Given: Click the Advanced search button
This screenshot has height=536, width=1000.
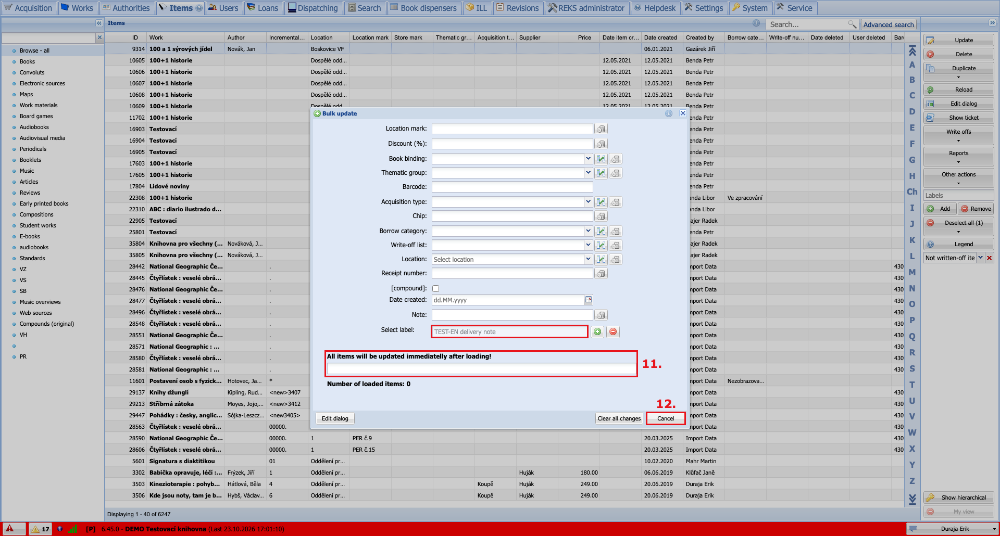Looking at the screenshot, I should coord(888,24).
